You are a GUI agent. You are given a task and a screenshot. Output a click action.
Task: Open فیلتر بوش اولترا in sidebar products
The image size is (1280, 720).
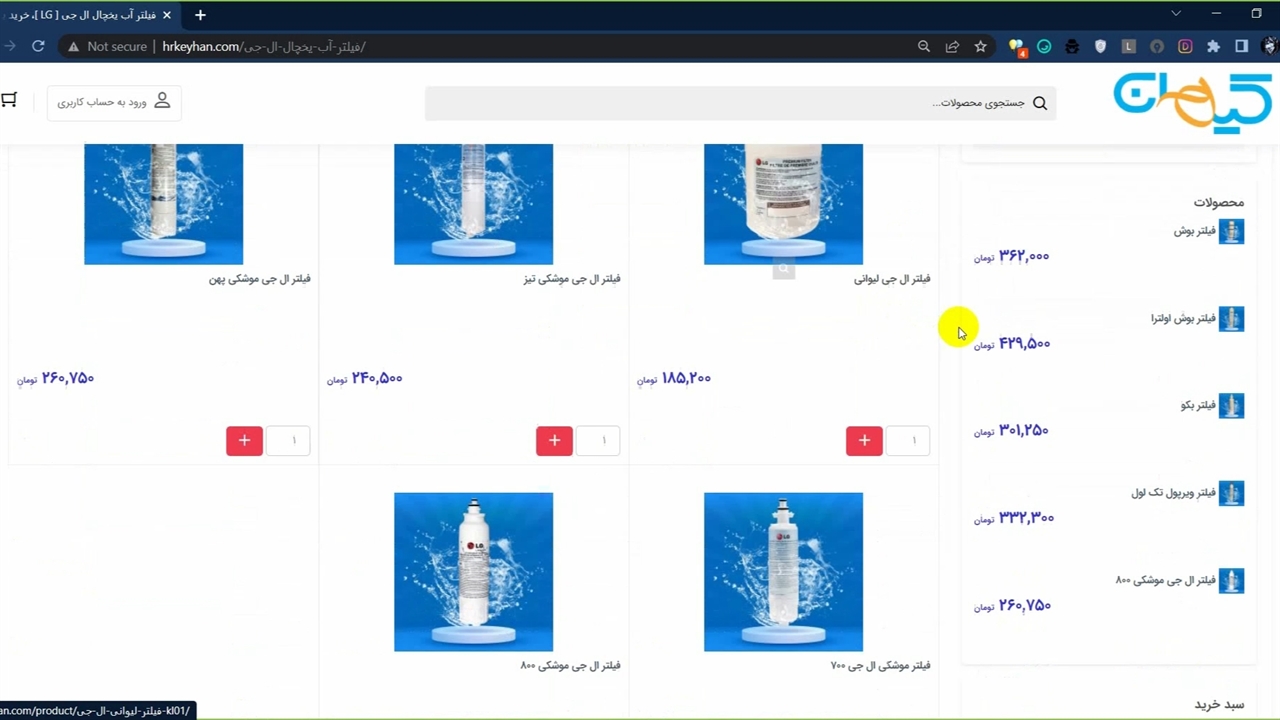click(1183, 319)
